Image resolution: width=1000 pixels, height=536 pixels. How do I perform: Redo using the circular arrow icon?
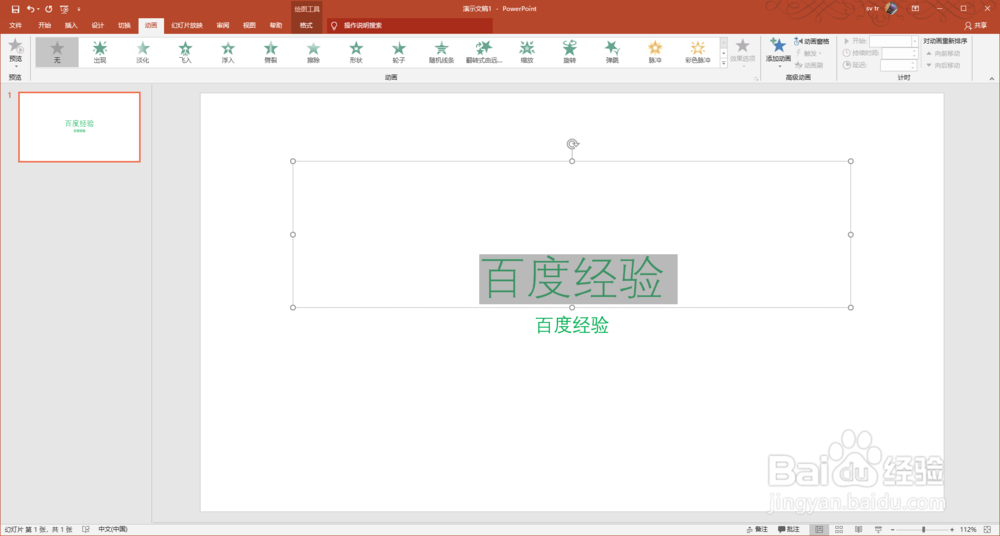pyautogui.click(x=48, y=9)
